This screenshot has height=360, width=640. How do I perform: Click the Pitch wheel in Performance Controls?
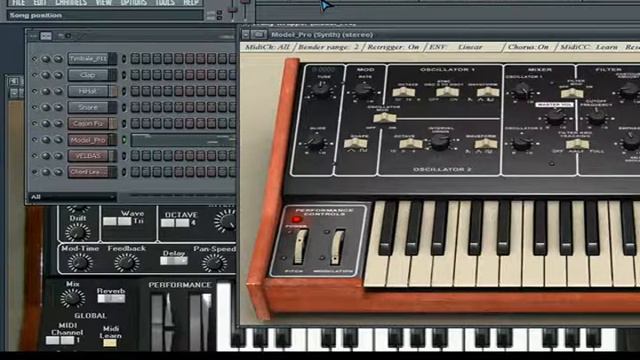300,247
